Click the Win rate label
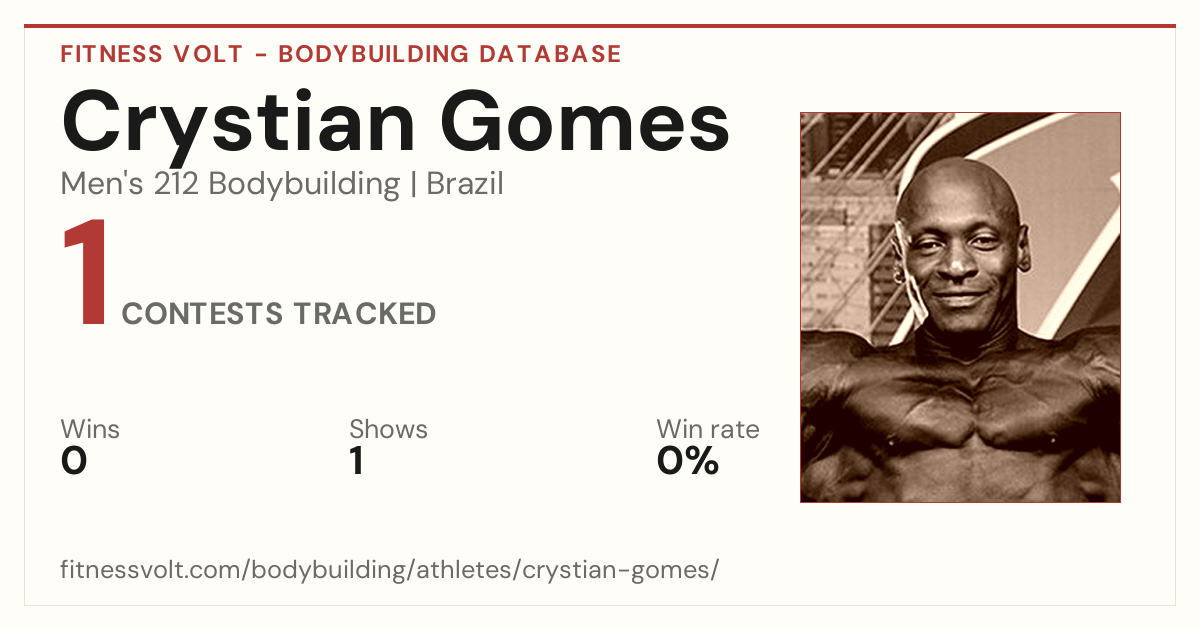The height and width of the screenshot is (630, 1200). tap(708, 430)
